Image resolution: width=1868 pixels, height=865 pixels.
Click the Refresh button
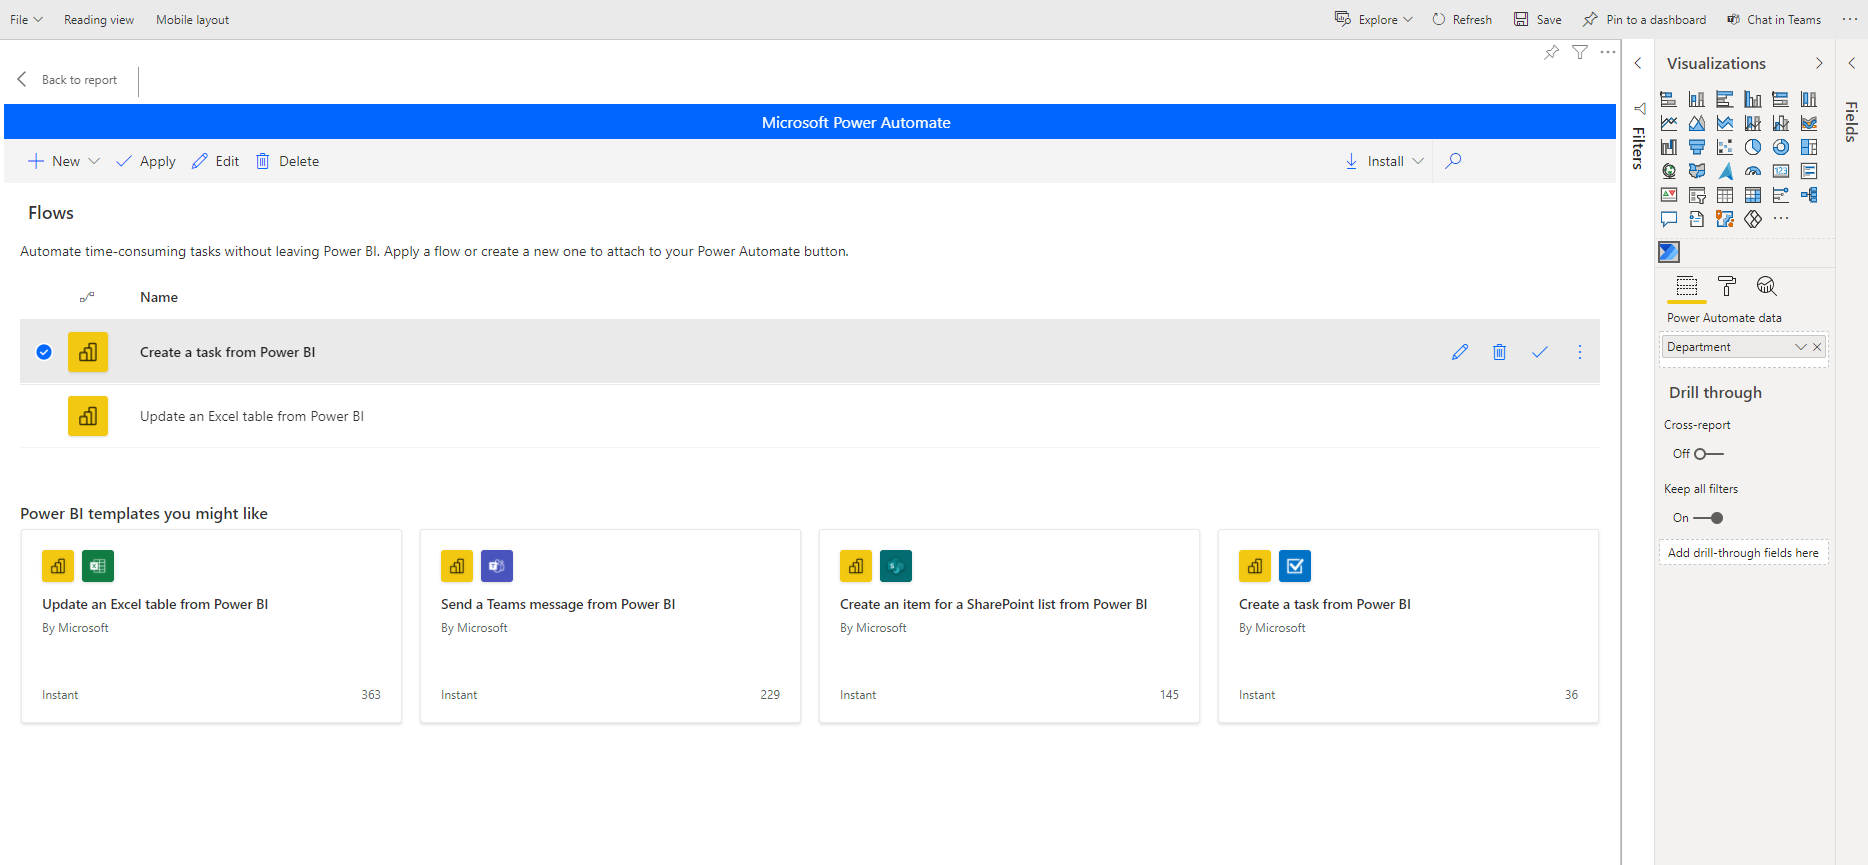(x=1462, y=20)
